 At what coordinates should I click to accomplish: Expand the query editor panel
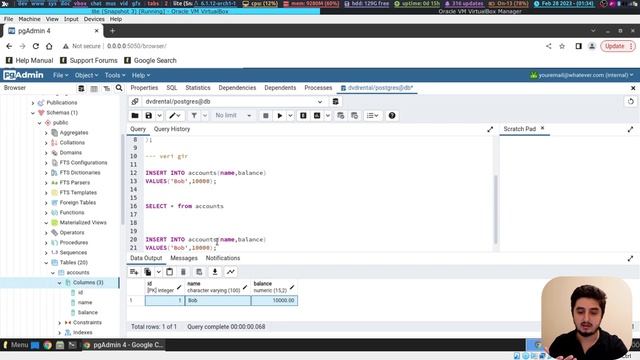tap(490, 129)
